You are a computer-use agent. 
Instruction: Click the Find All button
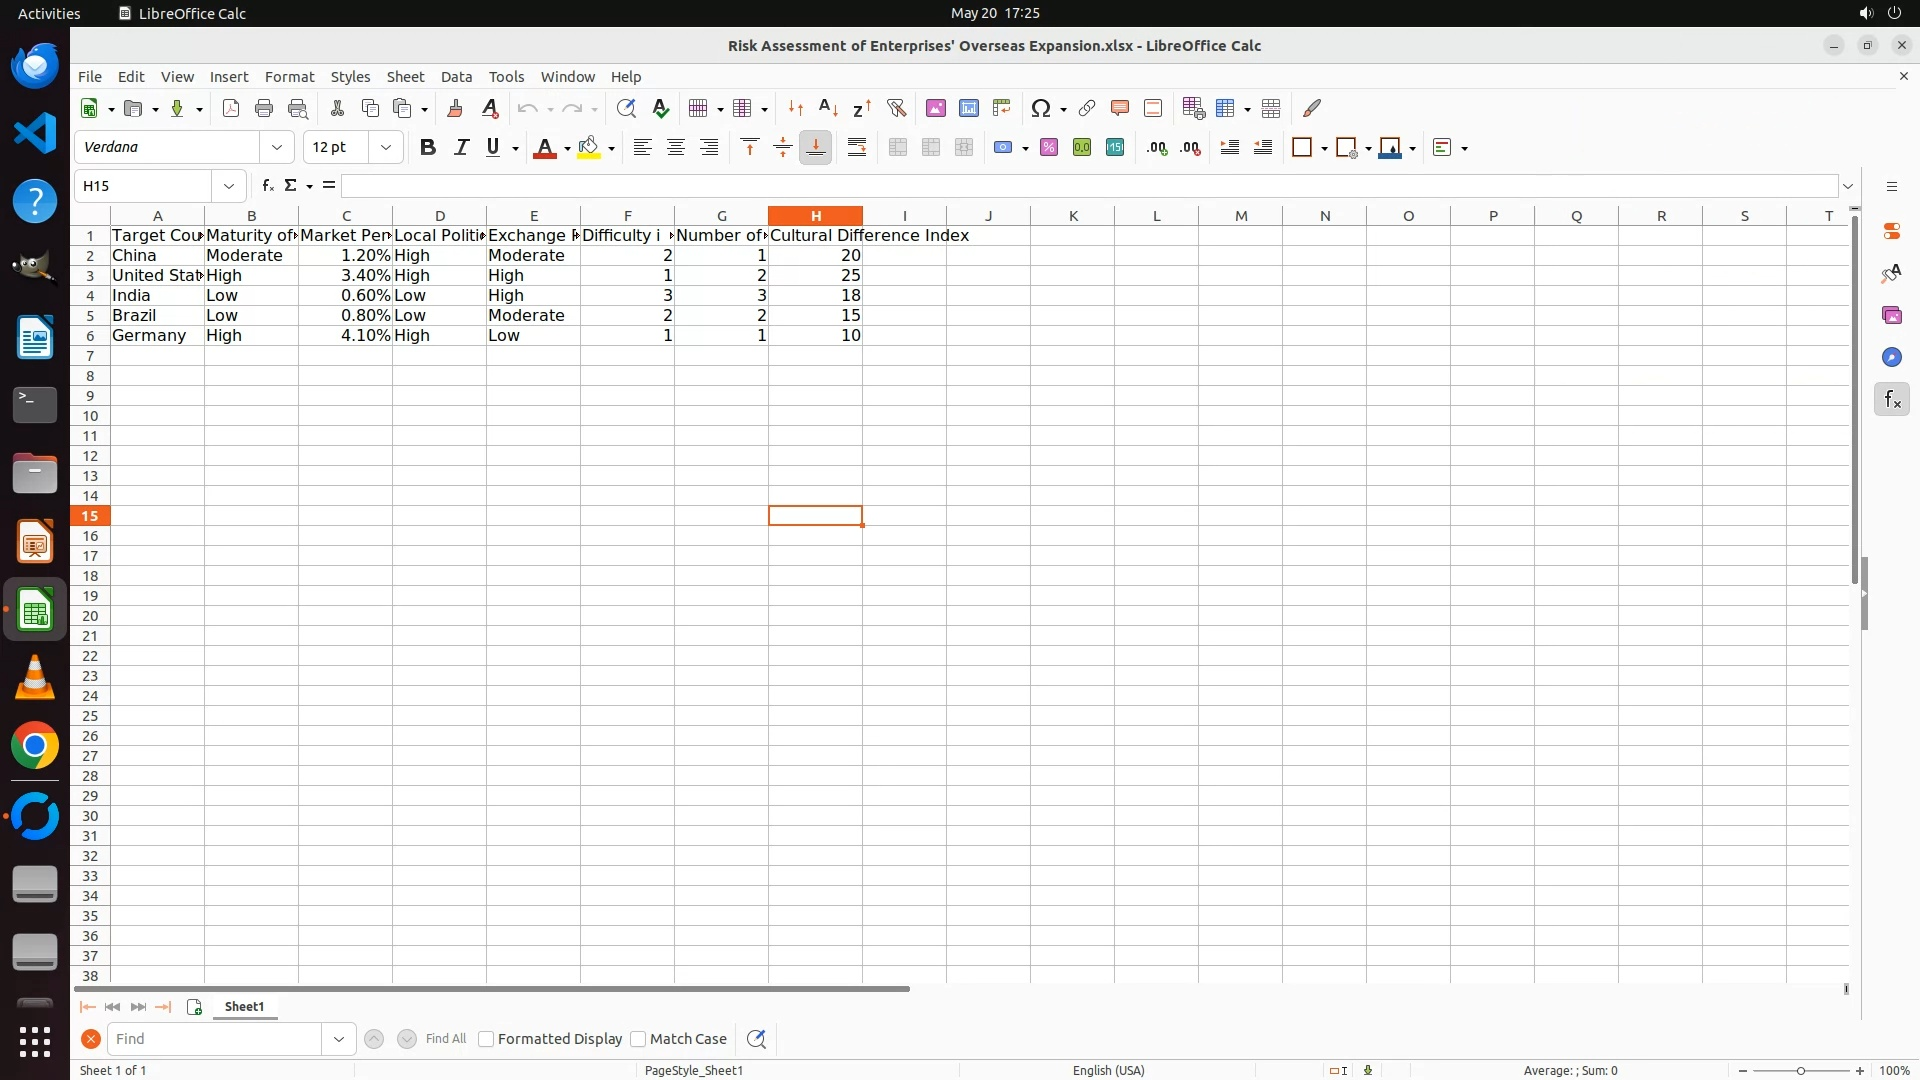(x=445, y=1039)
